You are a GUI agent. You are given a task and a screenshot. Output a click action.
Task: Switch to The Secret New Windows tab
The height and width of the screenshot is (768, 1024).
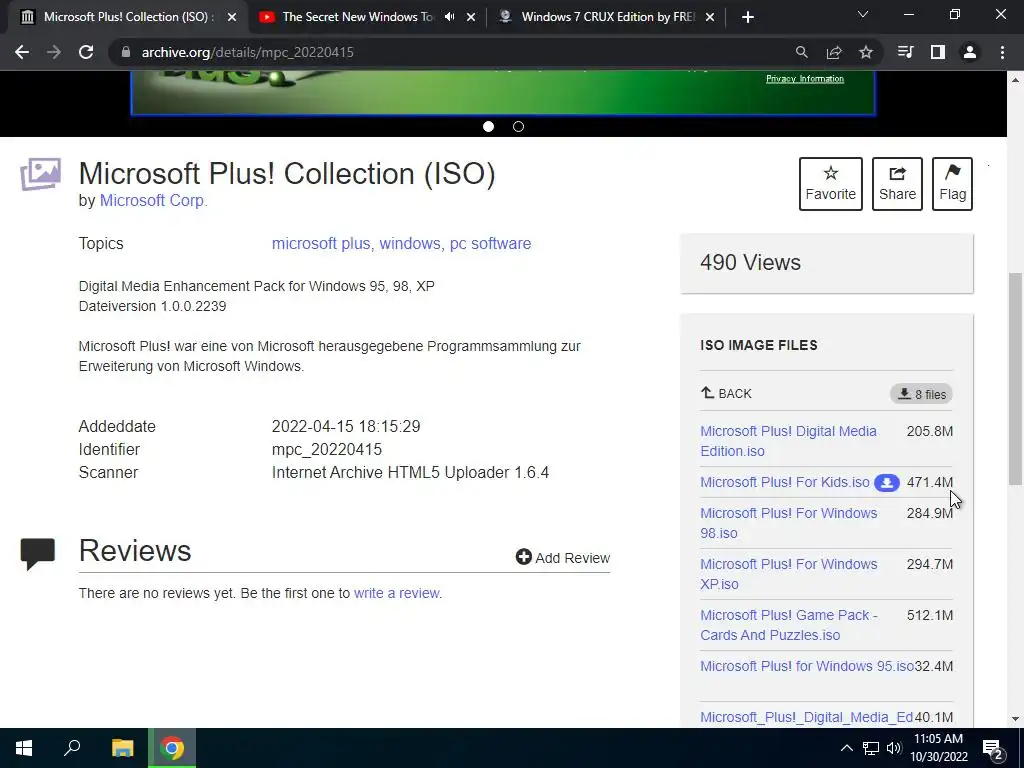coord(358,17)
